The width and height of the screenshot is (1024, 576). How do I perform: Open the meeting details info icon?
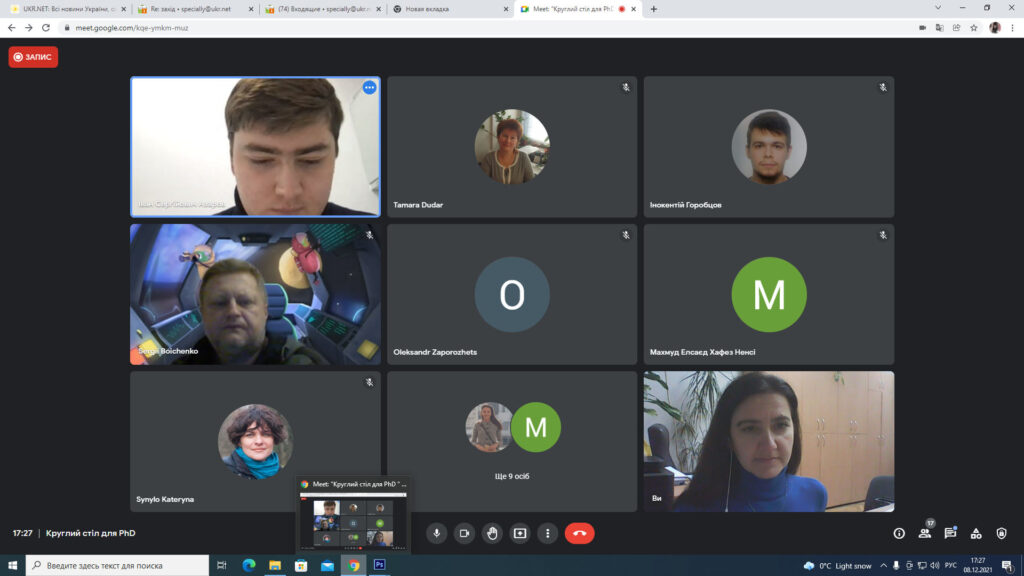[899, 534]
